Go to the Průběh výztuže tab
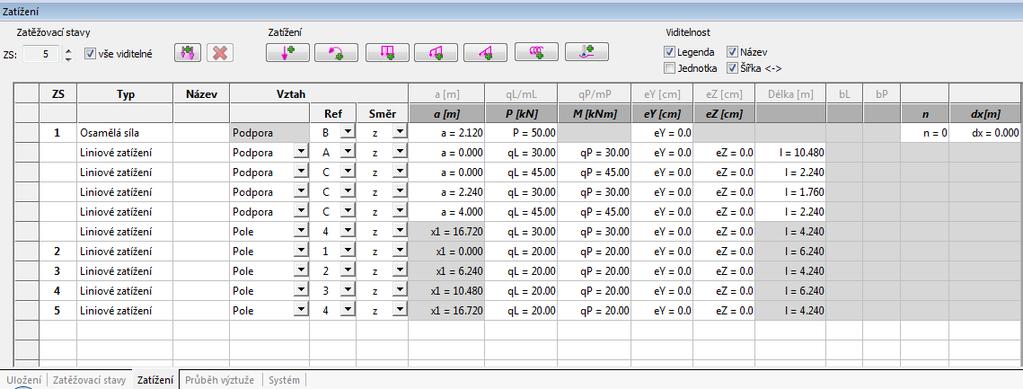This screenshot has height=389, width=1023. click(219, 380)
